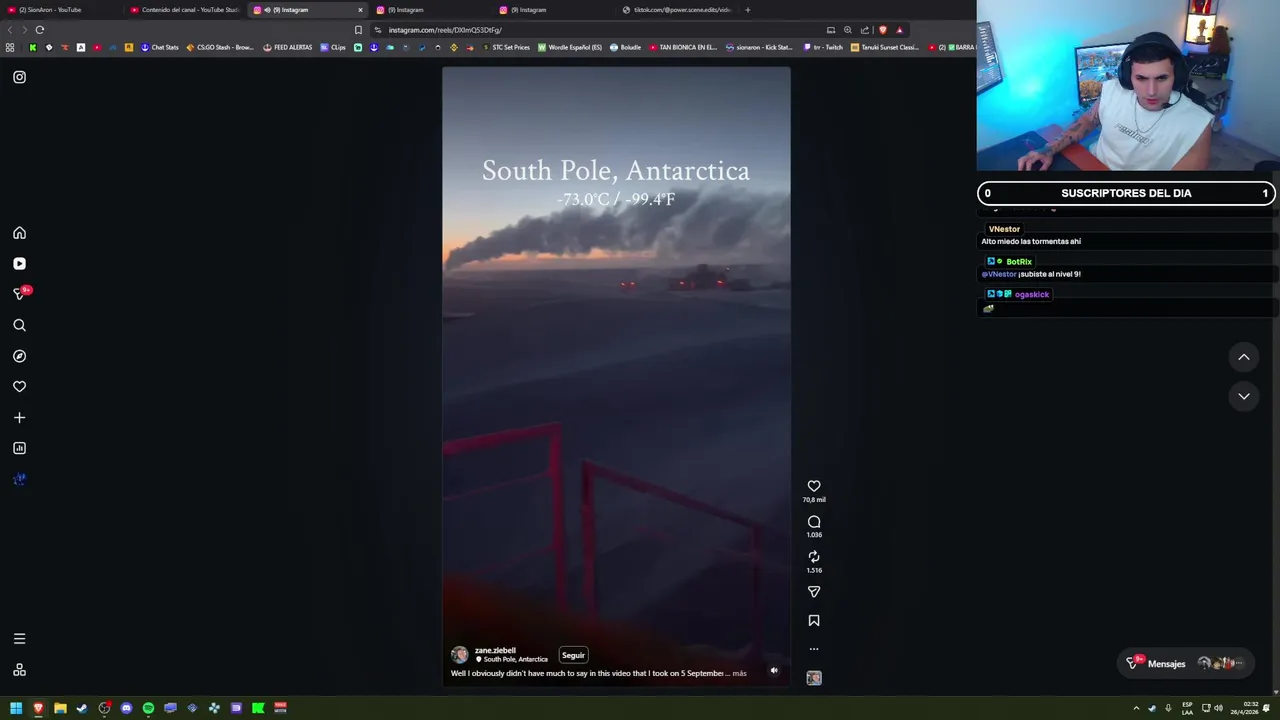This screenshot has height=720, width=1280.
Task: Click Seguir to follow zane.ziebell
Action: [573, 655]
